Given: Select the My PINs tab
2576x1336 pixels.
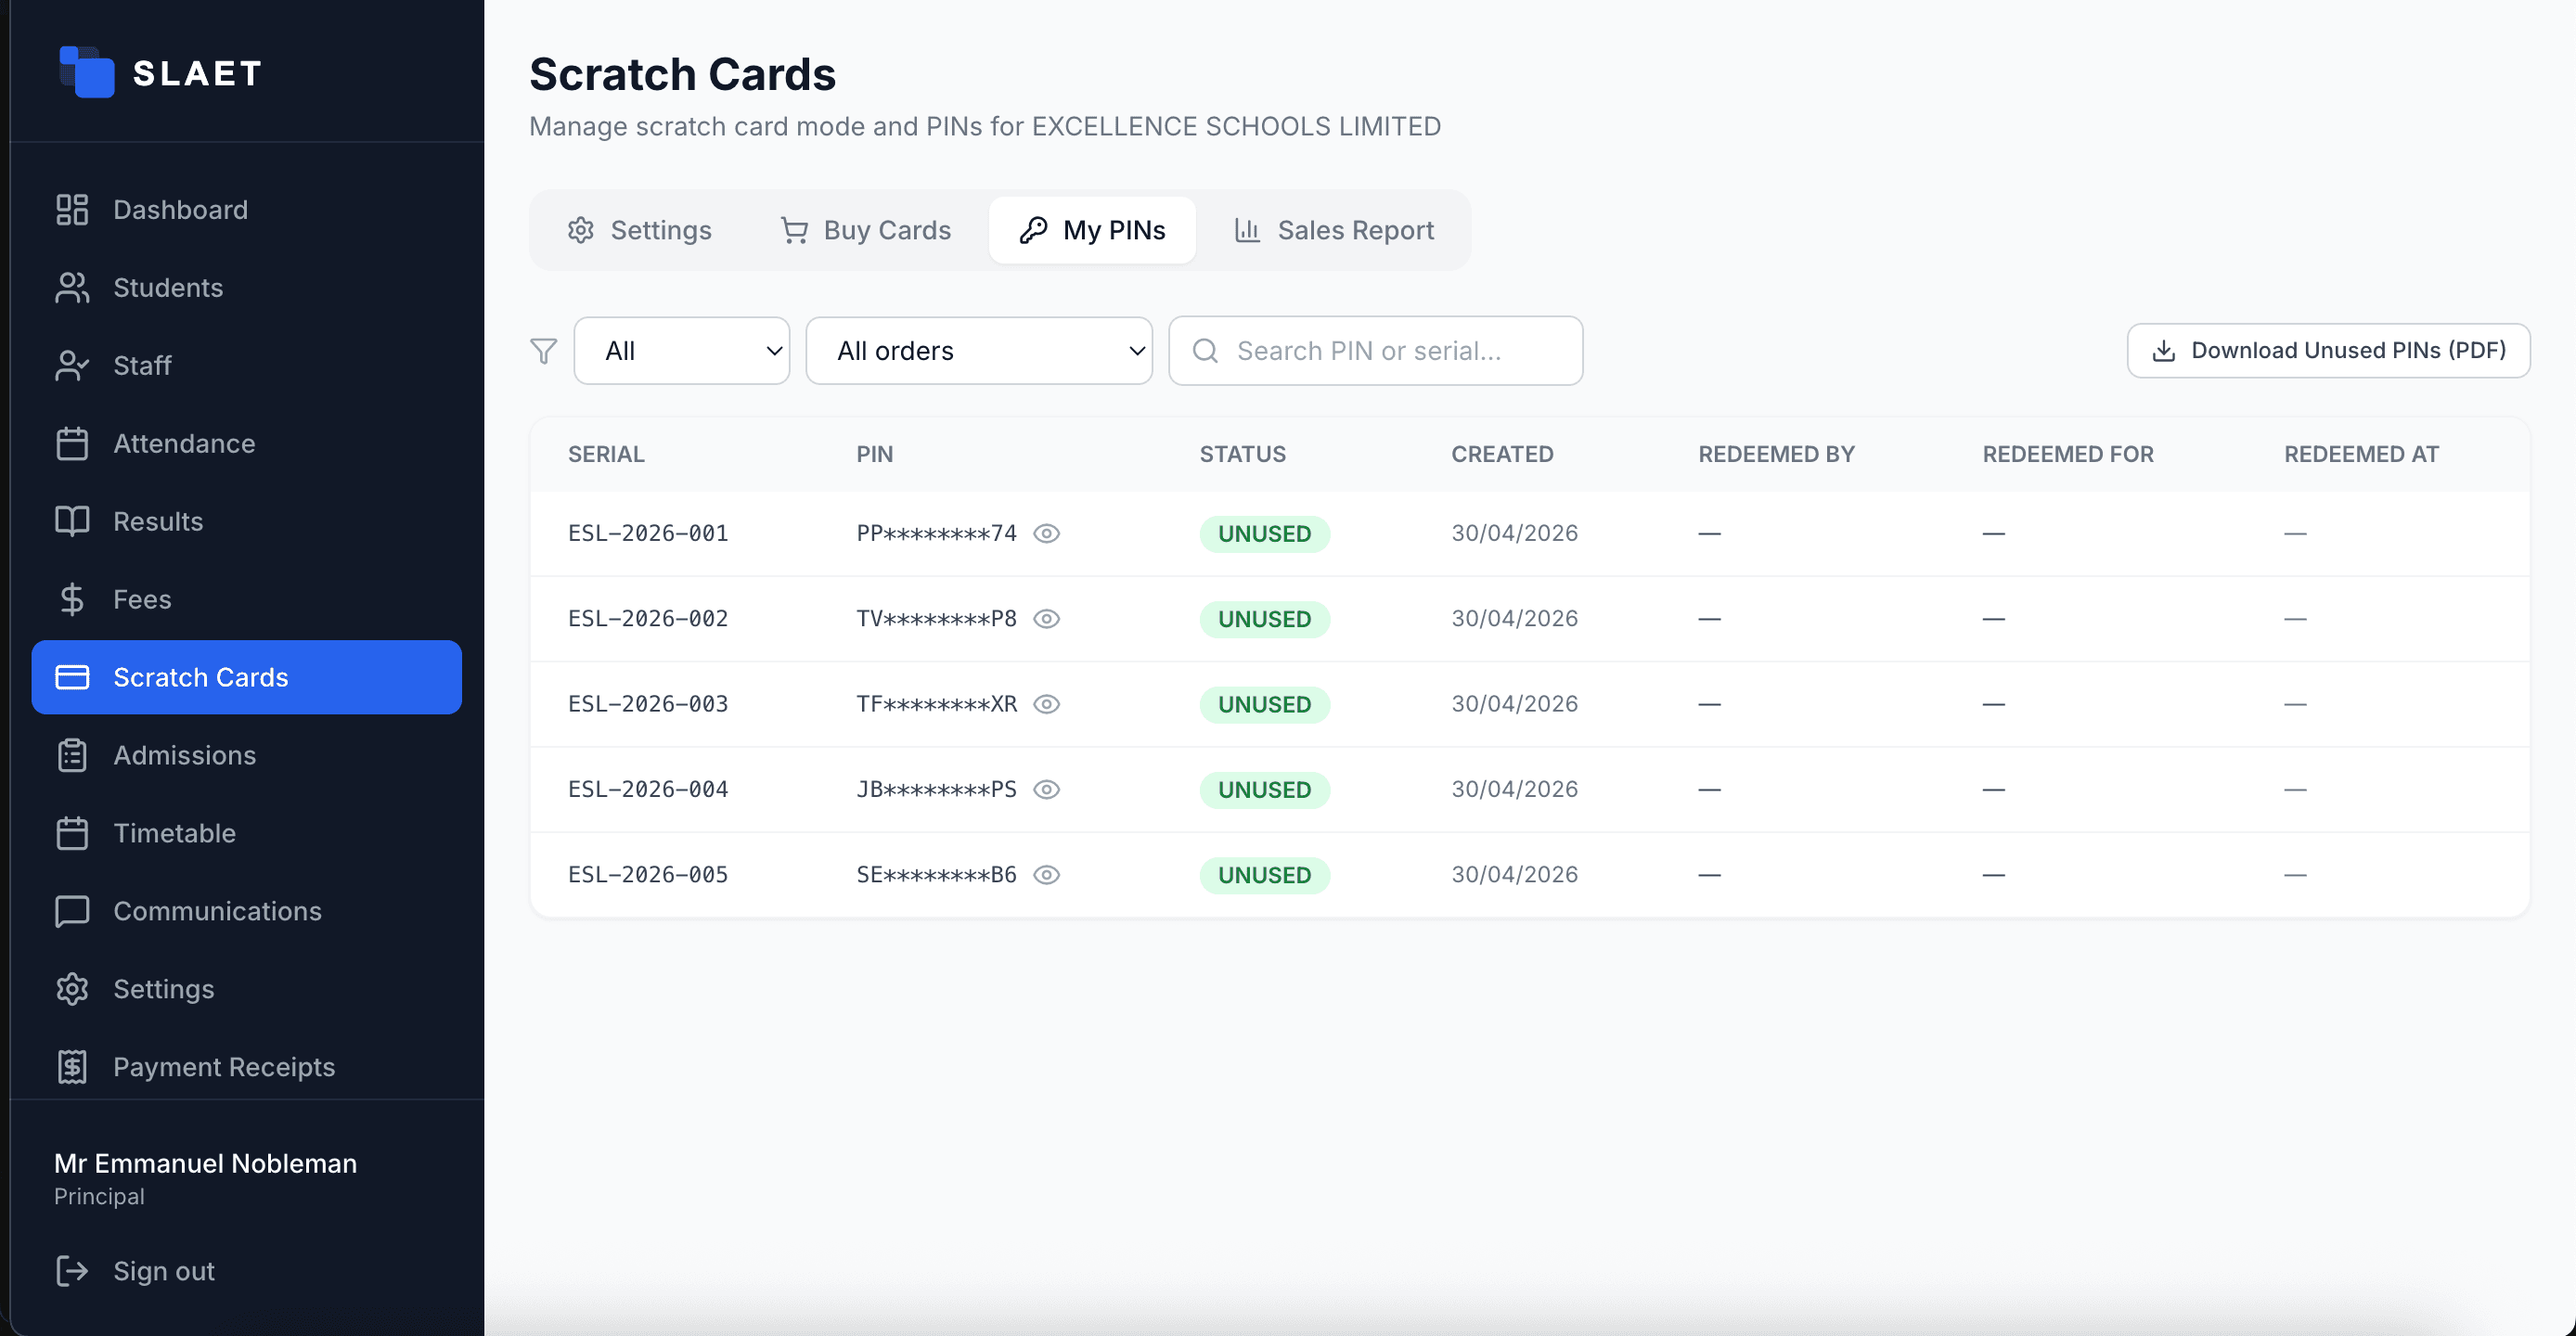Looking at the screenshot, I should (1093, 230).
